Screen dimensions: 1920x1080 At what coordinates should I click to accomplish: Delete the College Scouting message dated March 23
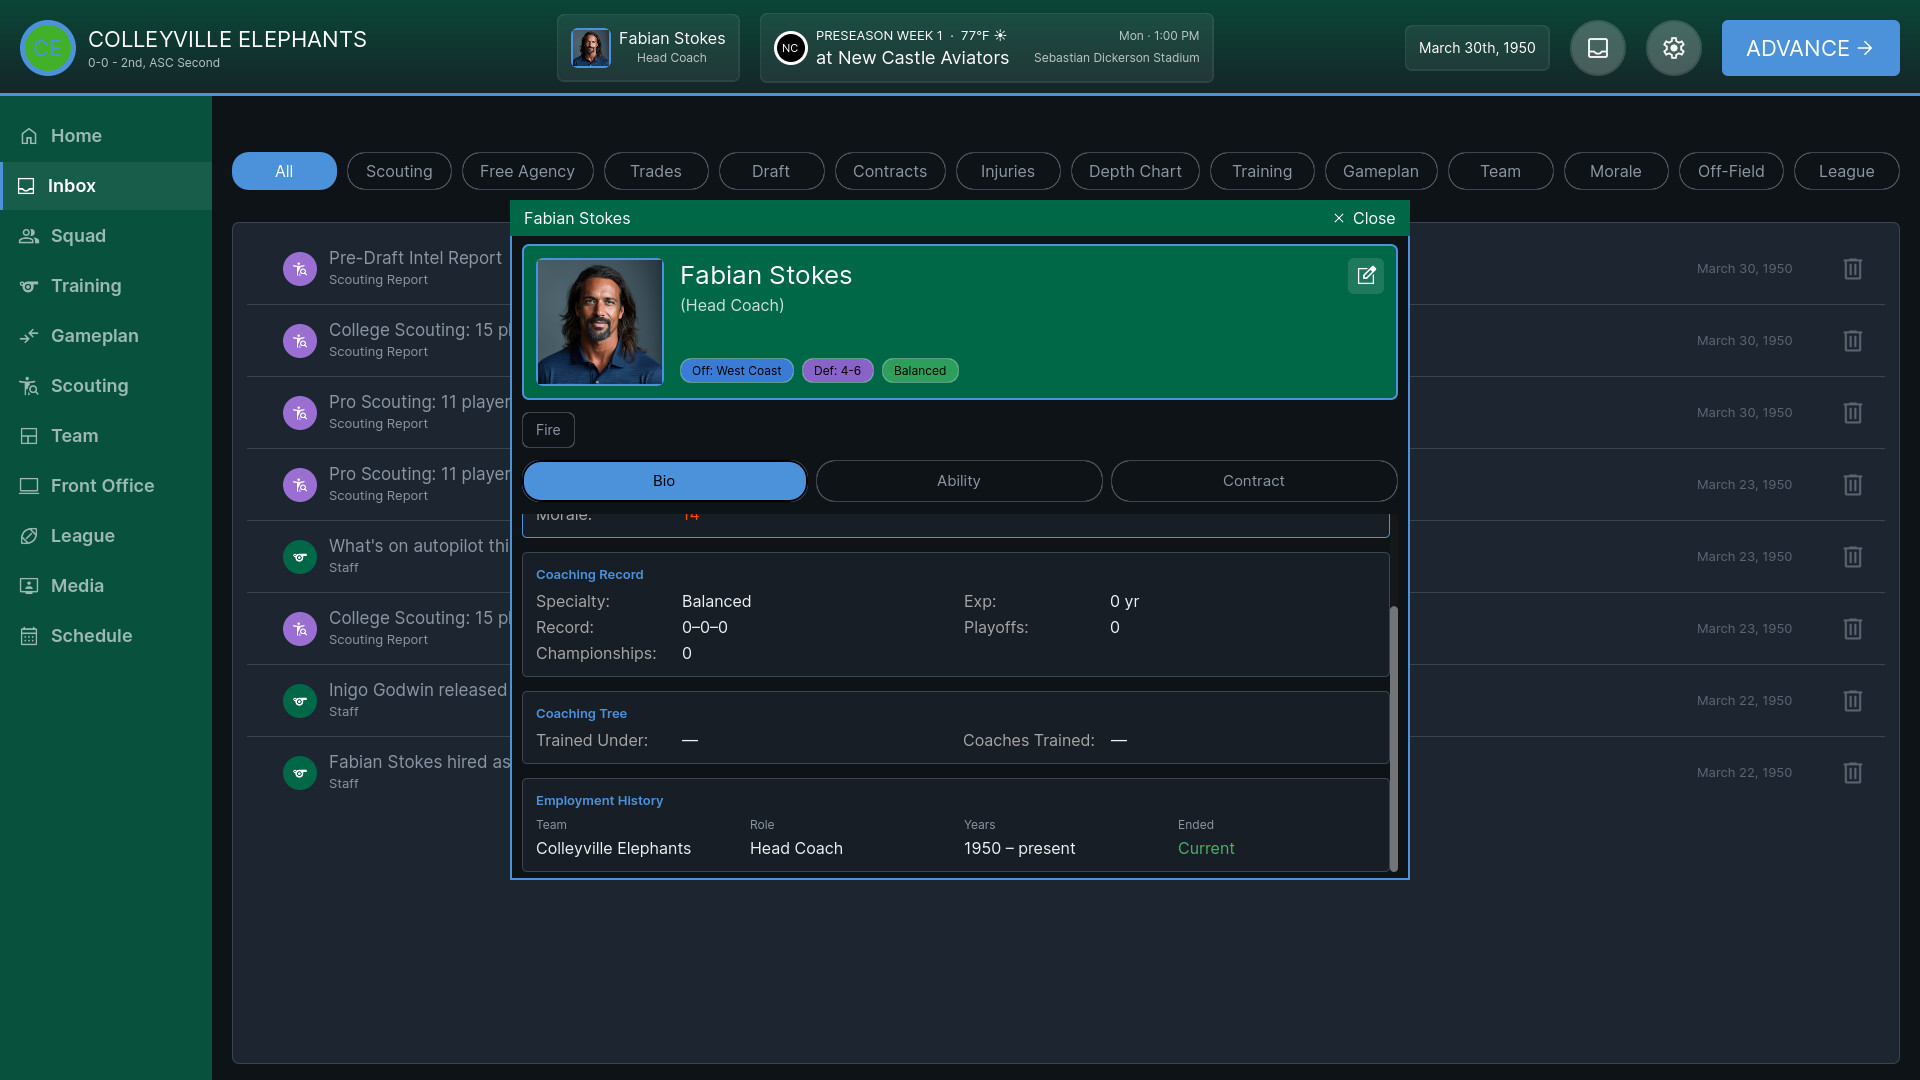click(1853, 629)
